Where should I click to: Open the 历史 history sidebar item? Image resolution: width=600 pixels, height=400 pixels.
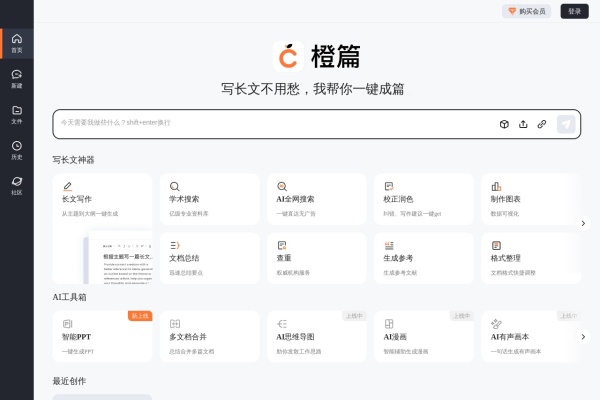point(16,150)
